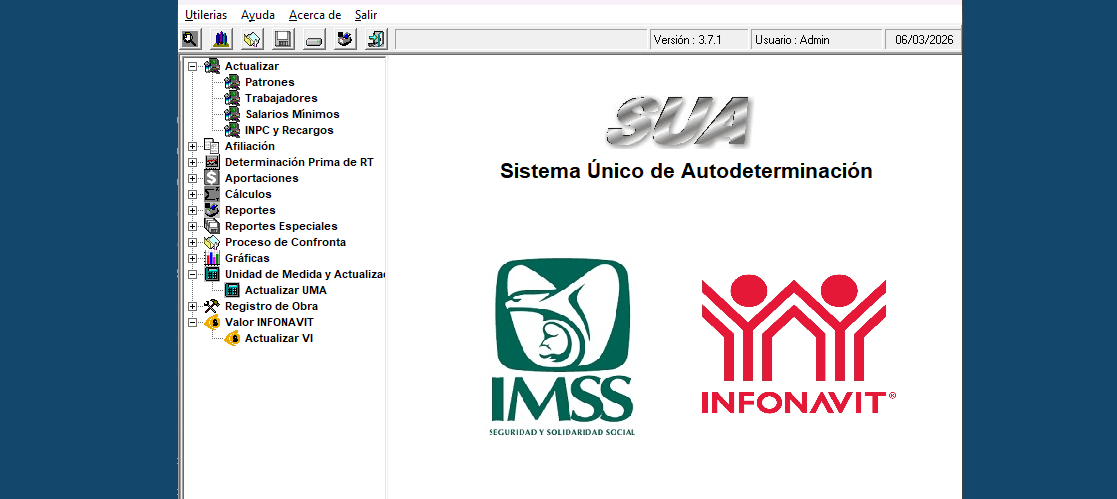
Task: Click the magnifier search toolbar icon
Action: click(190, 40)
